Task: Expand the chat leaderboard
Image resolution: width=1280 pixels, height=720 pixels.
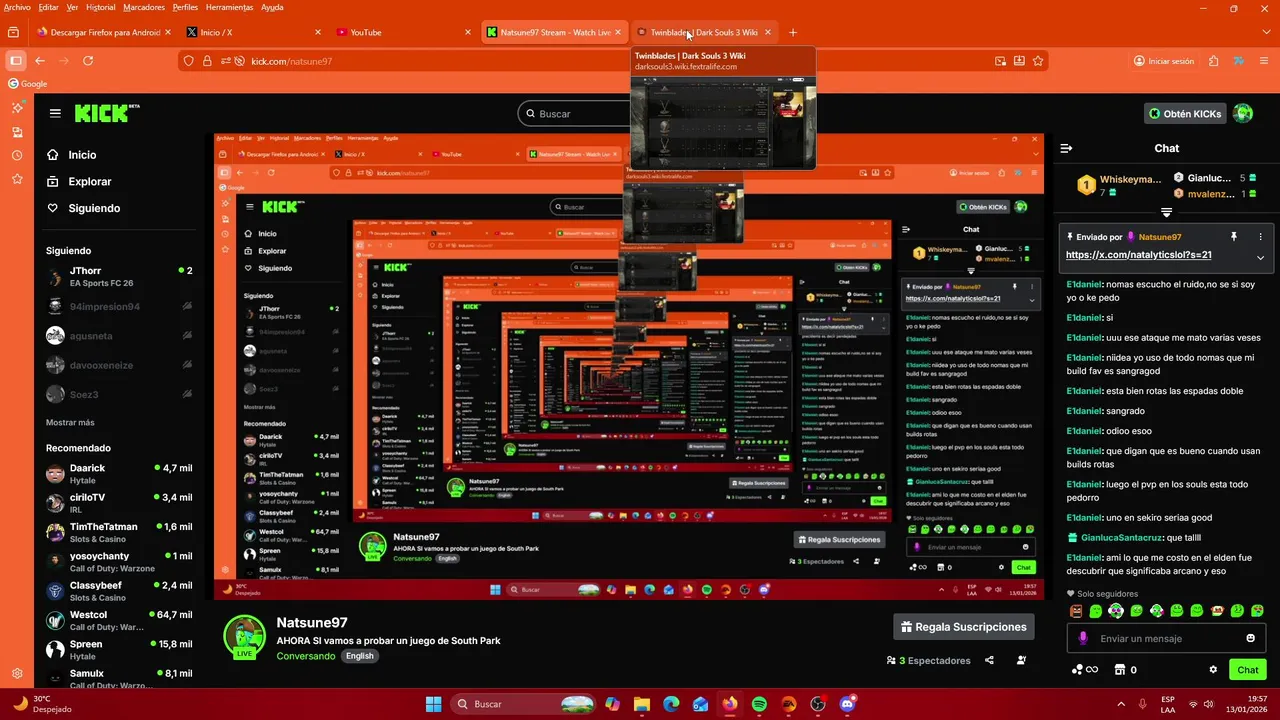Action: click(1166, 212)
